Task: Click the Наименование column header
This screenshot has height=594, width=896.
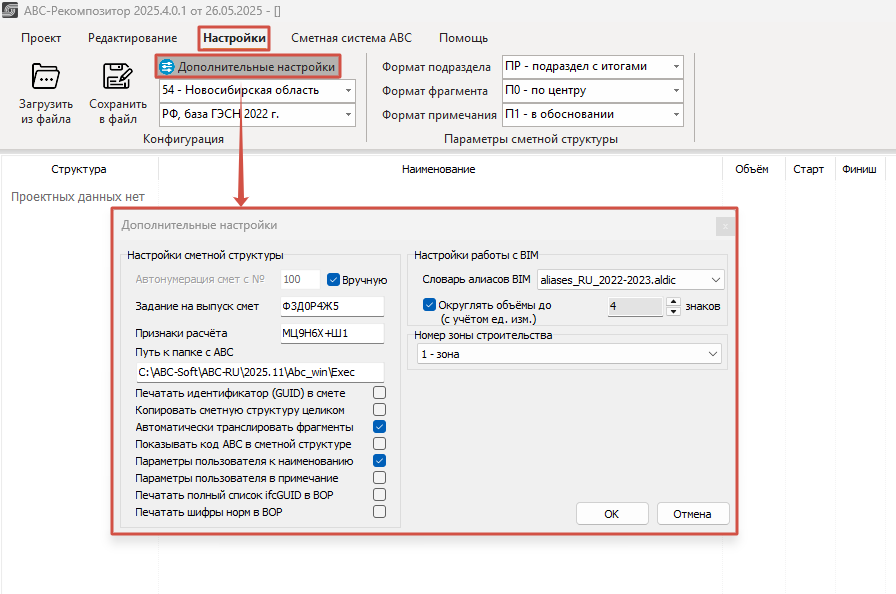Action: (439, 169)
